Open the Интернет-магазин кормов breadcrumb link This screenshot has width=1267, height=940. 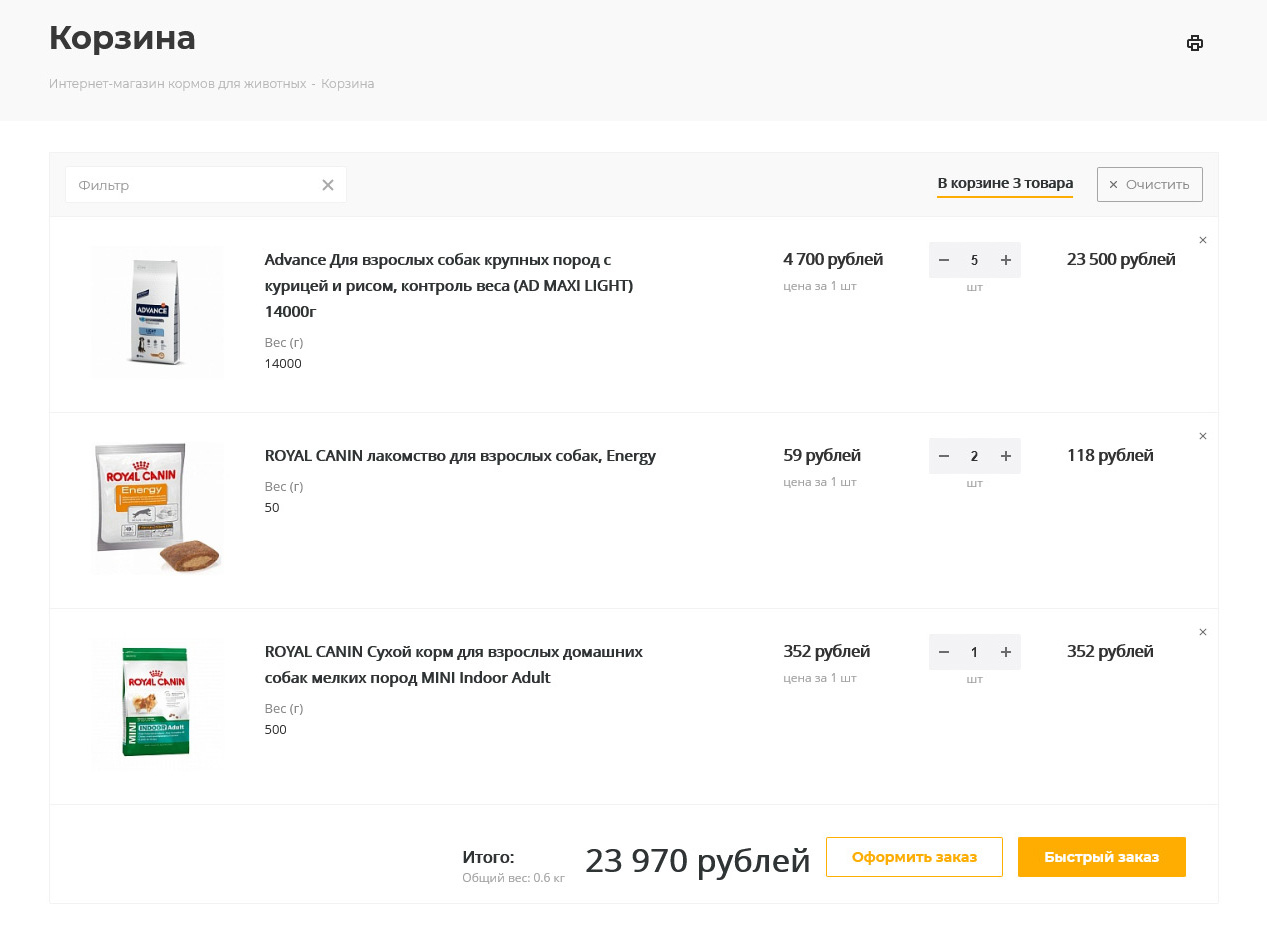click(x=177, y=84)
